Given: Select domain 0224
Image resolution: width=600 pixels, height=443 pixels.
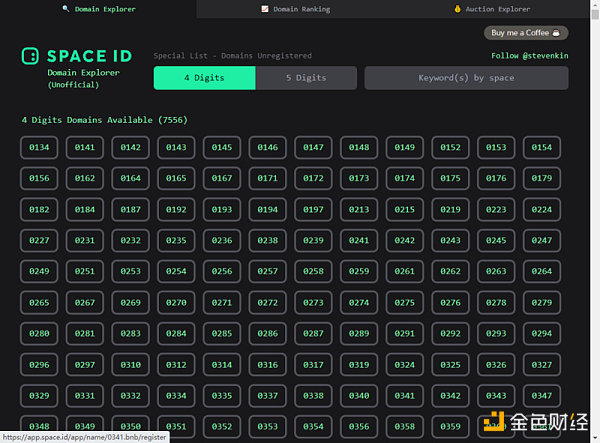Looking at the screenshot, I should click(541, 210).
